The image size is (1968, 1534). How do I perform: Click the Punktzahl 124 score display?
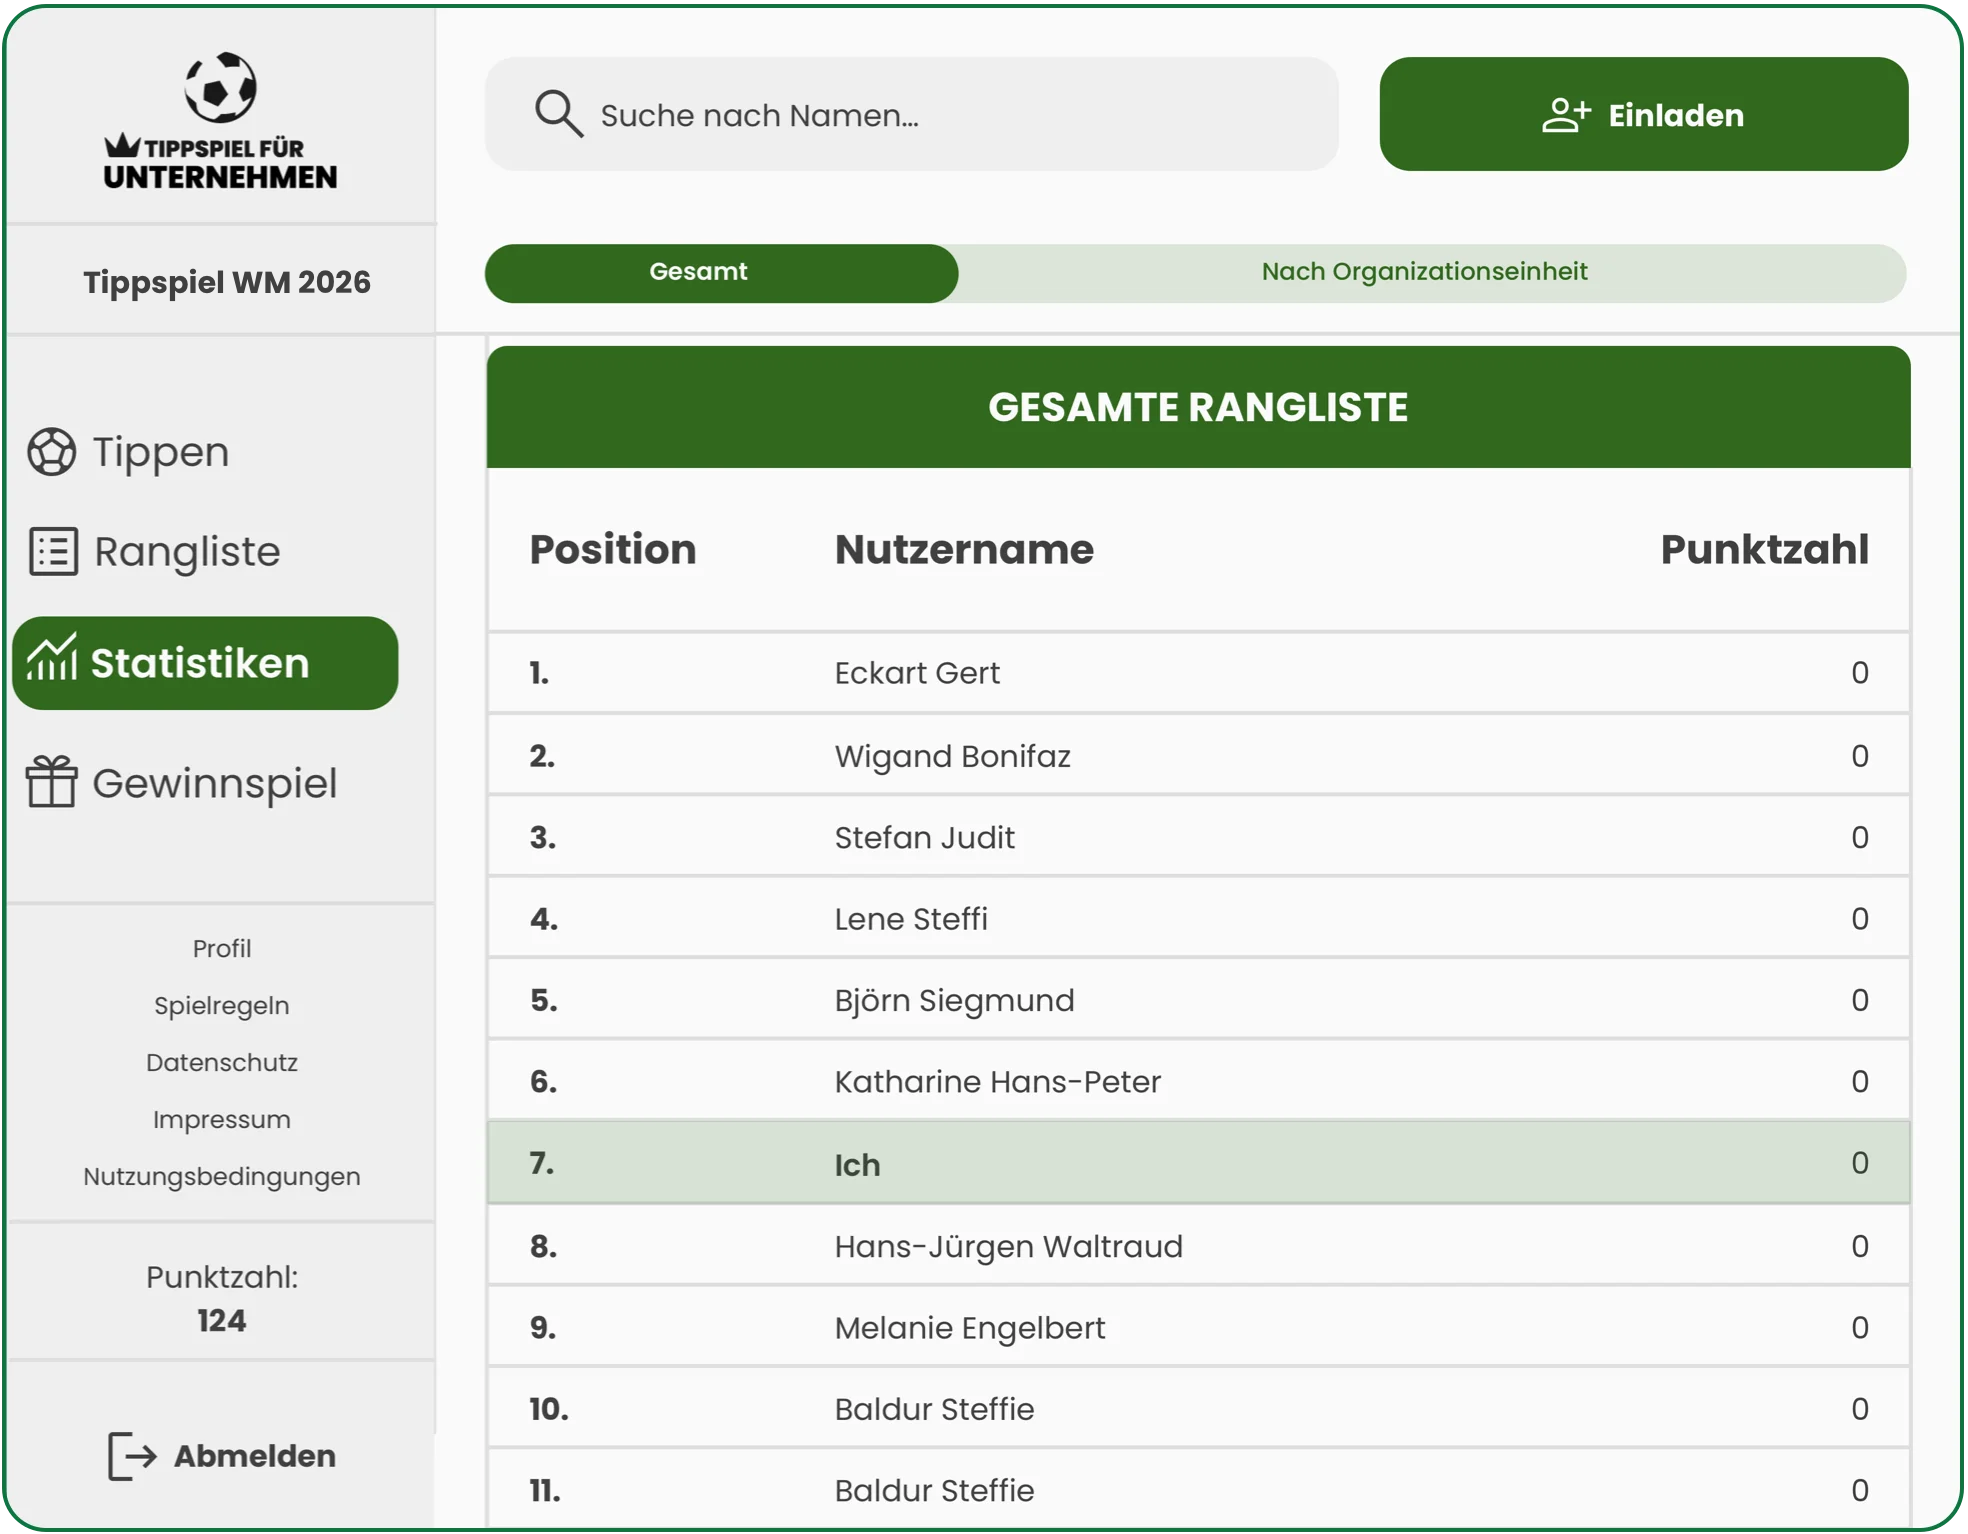coord(221,1297)
